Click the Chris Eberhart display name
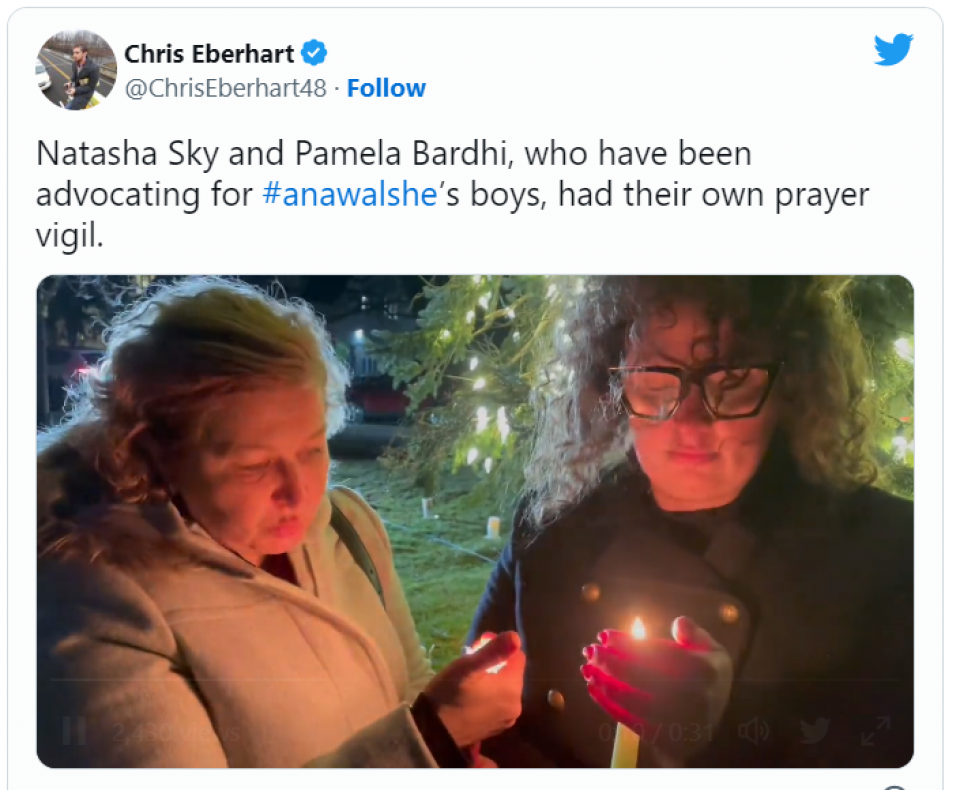Image resolution: width=960 pixels, height=790 pixels. [x=209, y=53]
